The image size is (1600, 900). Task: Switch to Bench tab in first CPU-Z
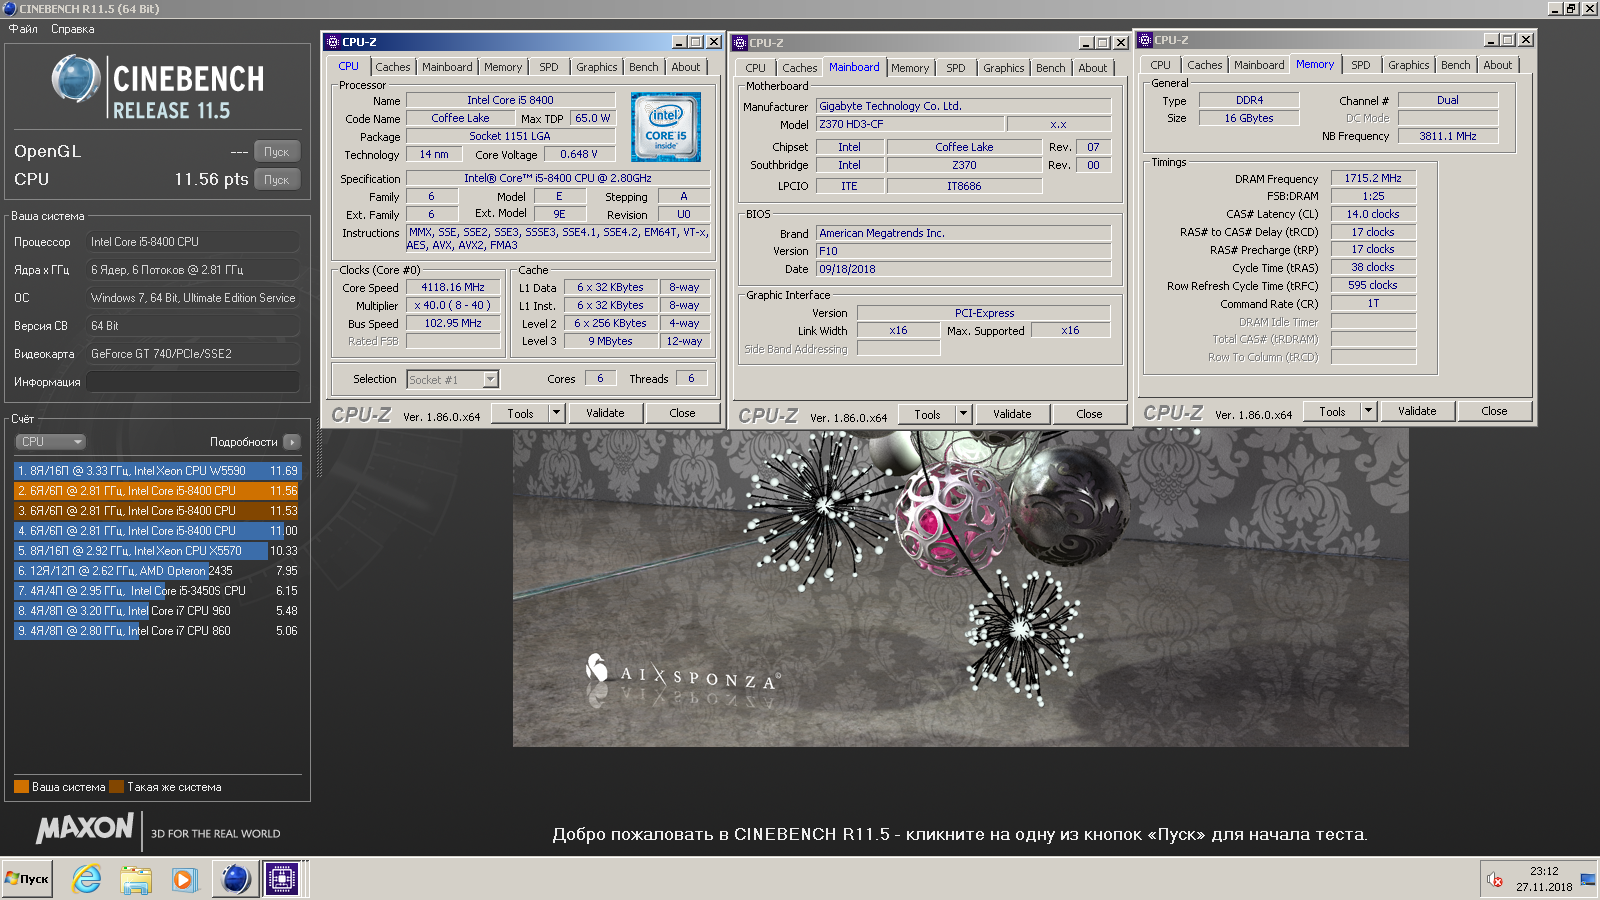coord(644,67)
